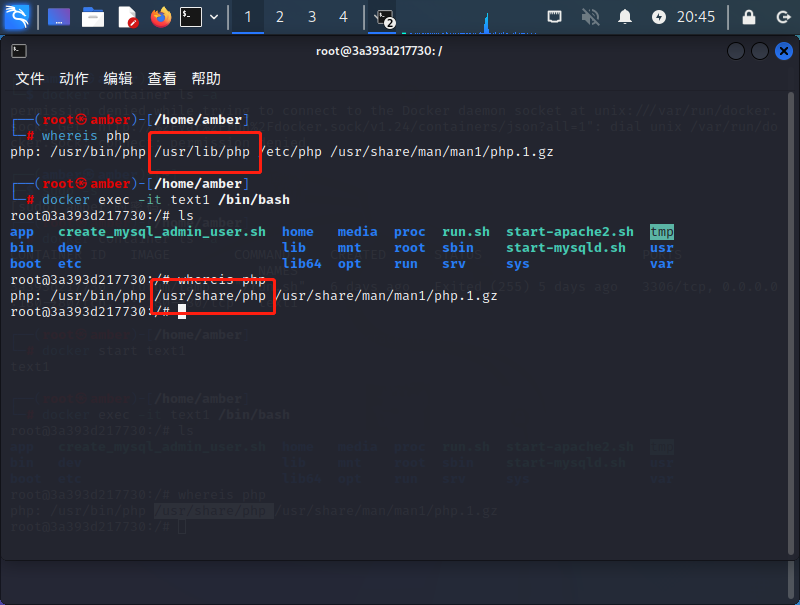Image resolution: width=800 pixels, height=605 pixels.
Task: Open the 编辑 menu in terminal
Action: pos(118,78)
